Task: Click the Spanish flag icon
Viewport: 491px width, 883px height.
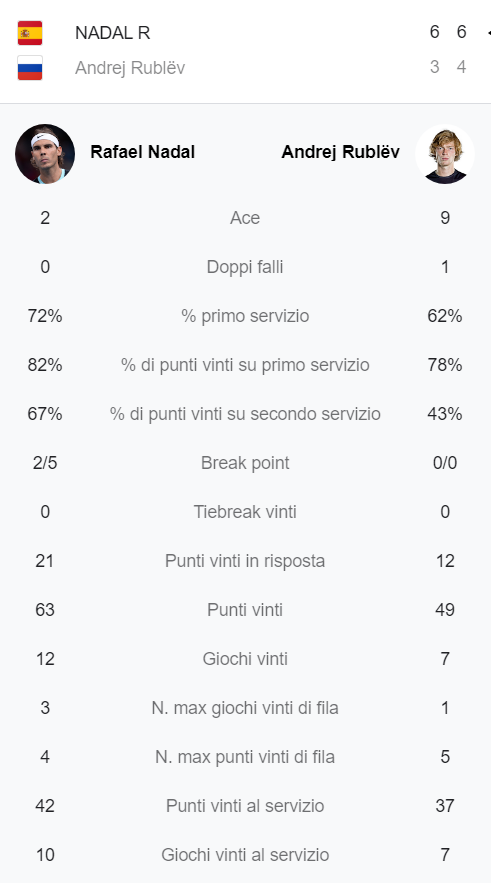Action: pos(30,33)
